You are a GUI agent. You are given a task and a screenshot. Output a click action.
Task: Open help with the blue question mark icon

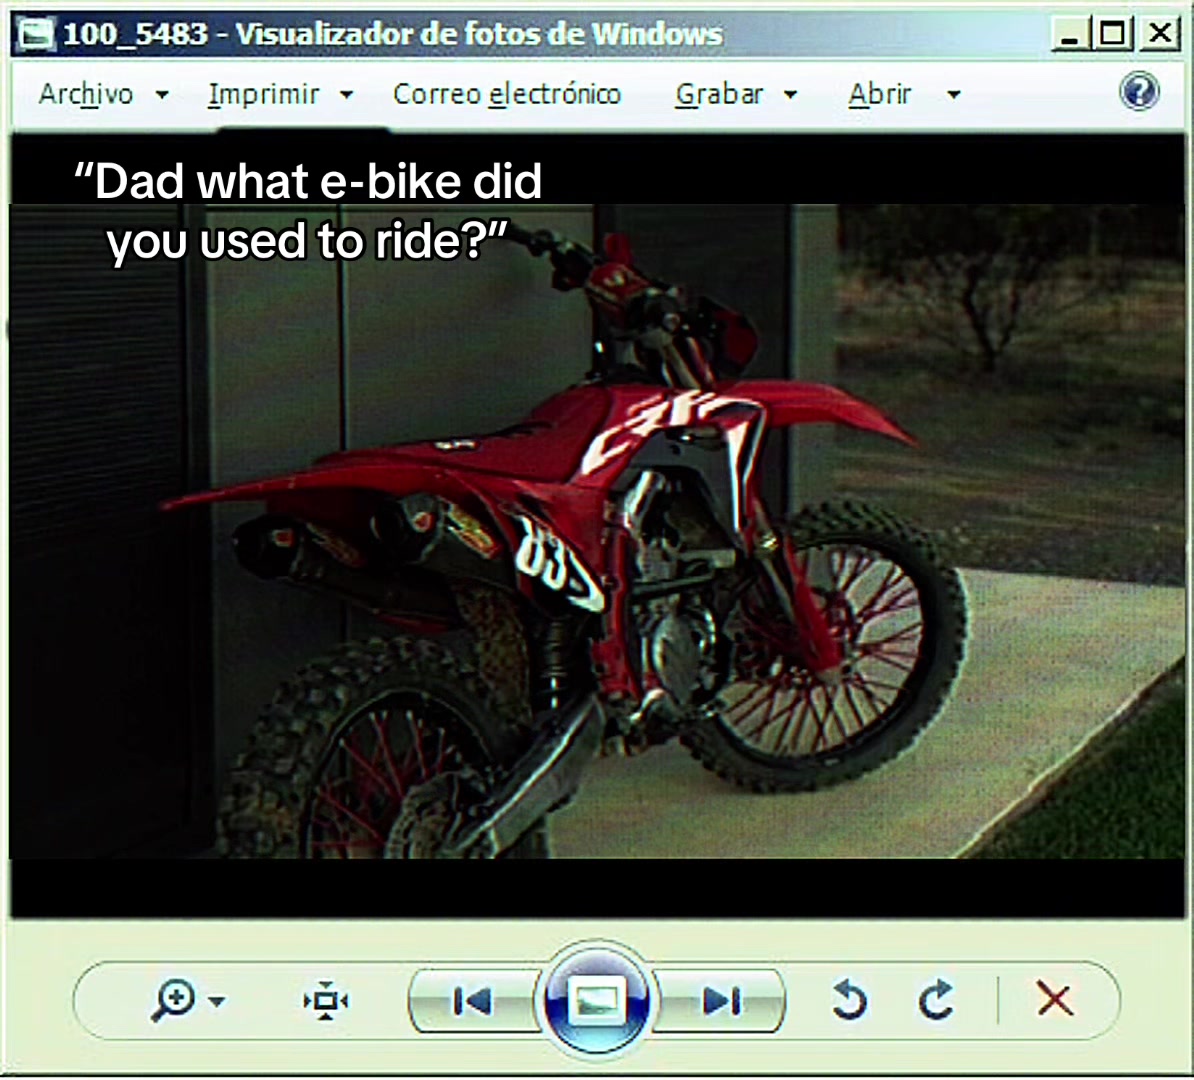tap(1139, 91)
